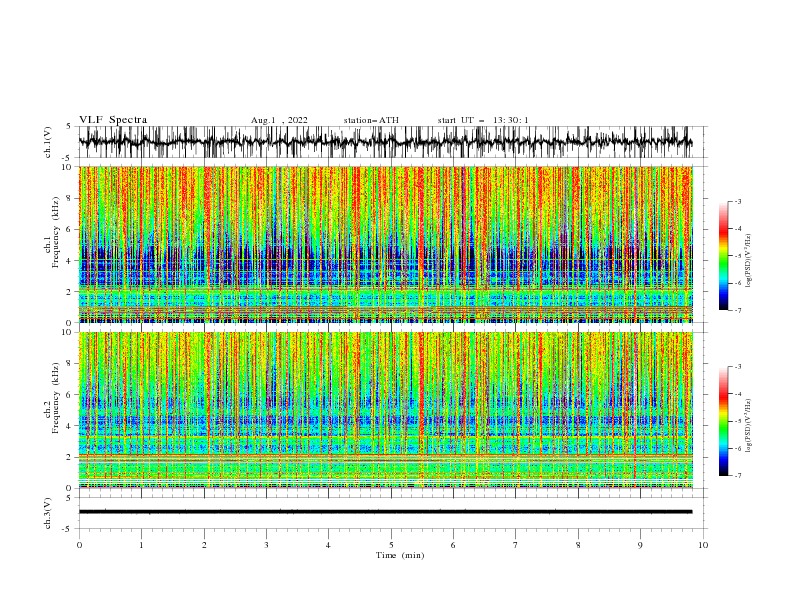Select the "ch.1 Frequency (kHz)" axis label
Viewport: 792px width, 612px height.
pyautogui.click(x=52, y=230)
